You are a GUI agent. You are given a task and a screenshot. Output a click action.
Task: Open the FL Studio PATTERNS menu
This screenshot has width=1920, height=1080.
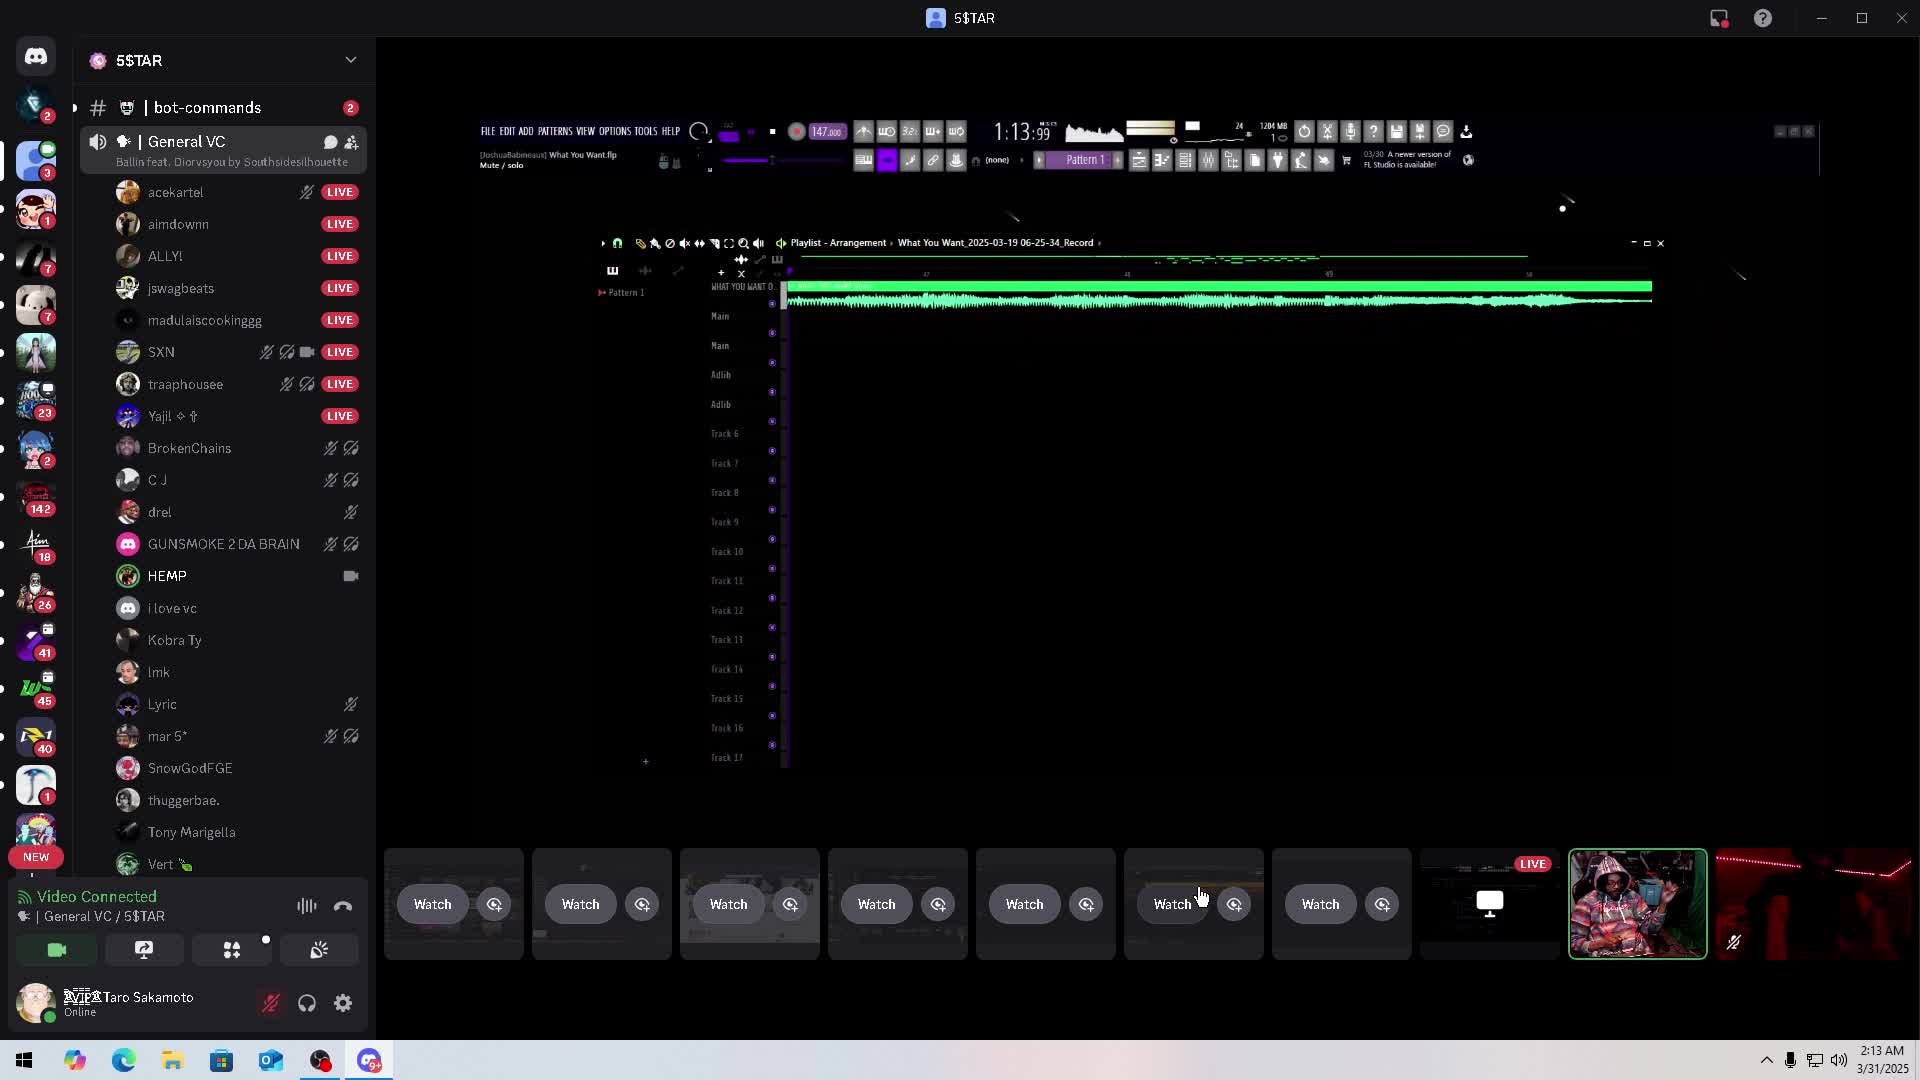555,131
